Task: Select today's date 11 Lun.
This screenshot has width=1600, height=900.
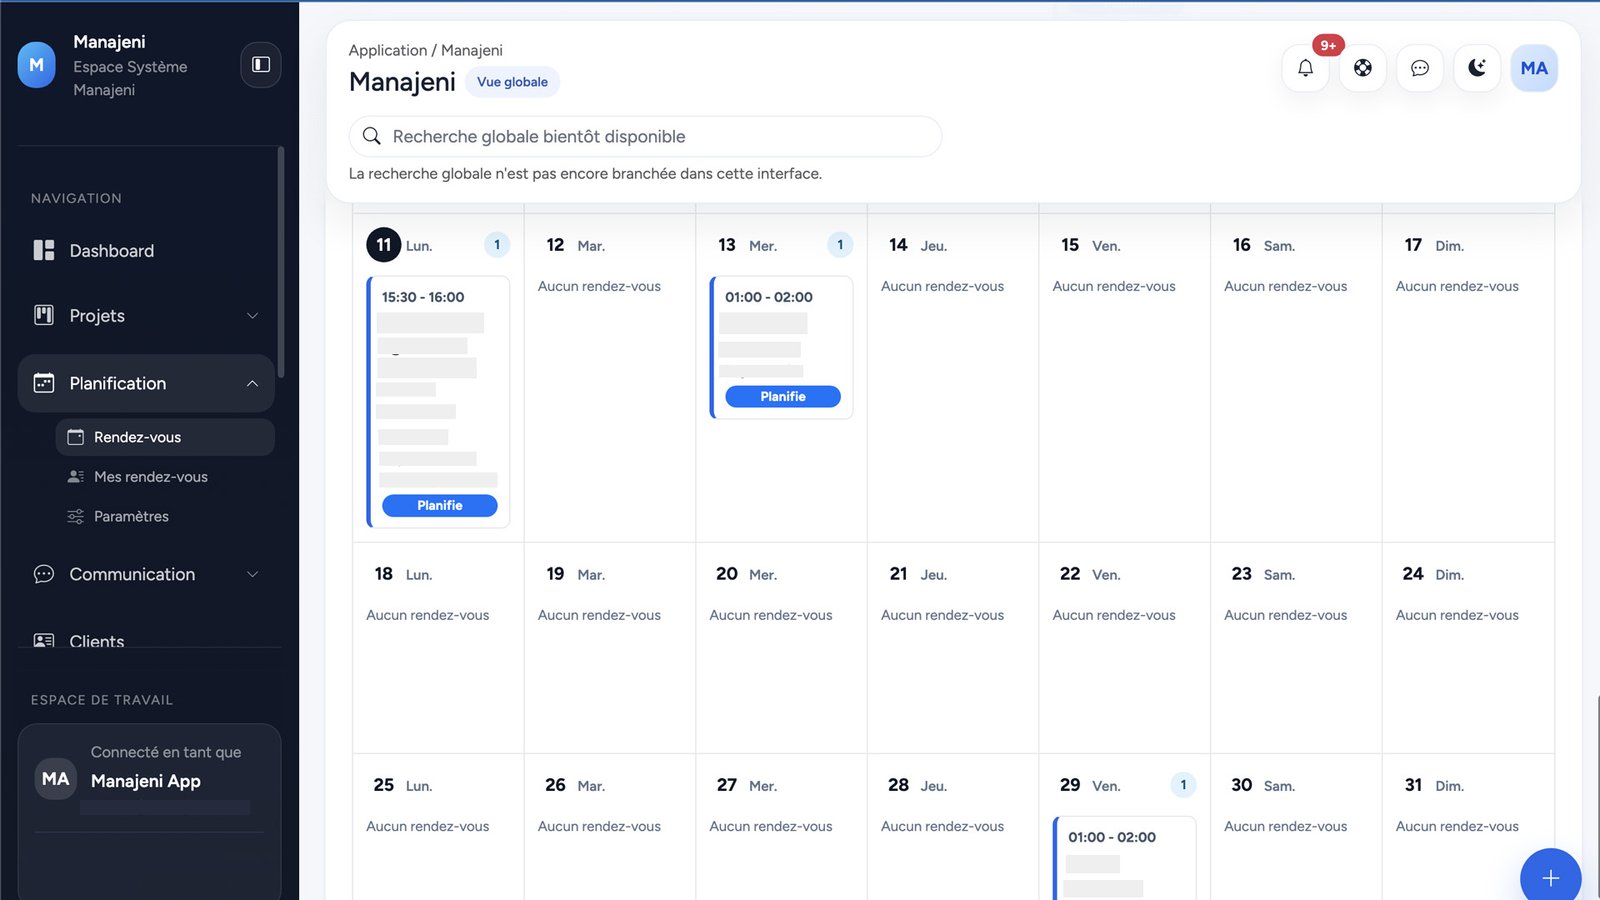Action: coord(383,245)
